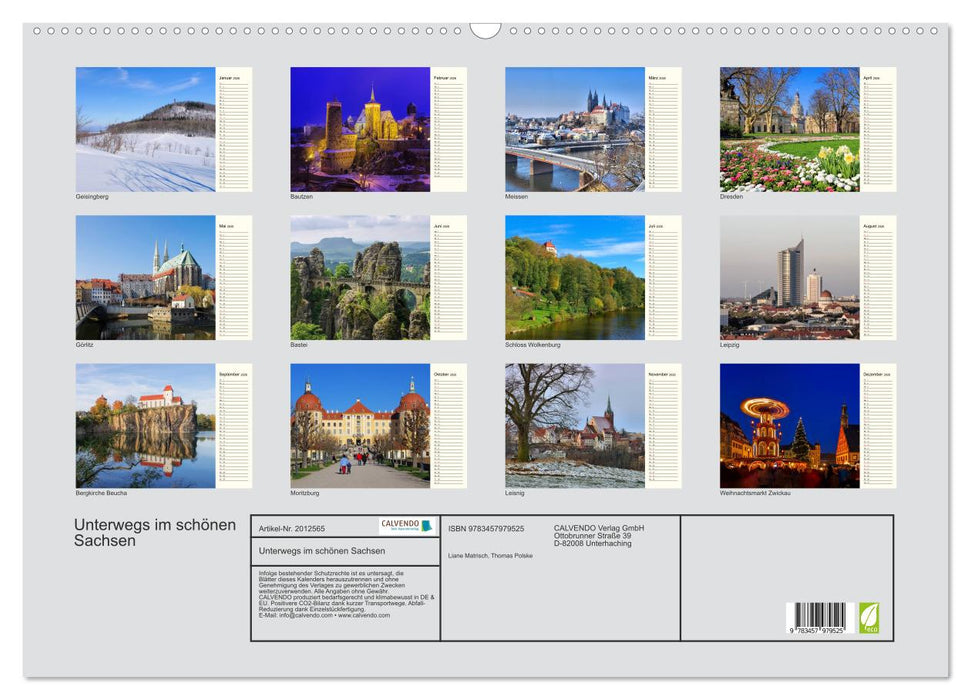The height and width of the screenshot is (700, 971).
Task: Click the Artikel-Nr. 2012565 field
Action: [x=294, y=530]
